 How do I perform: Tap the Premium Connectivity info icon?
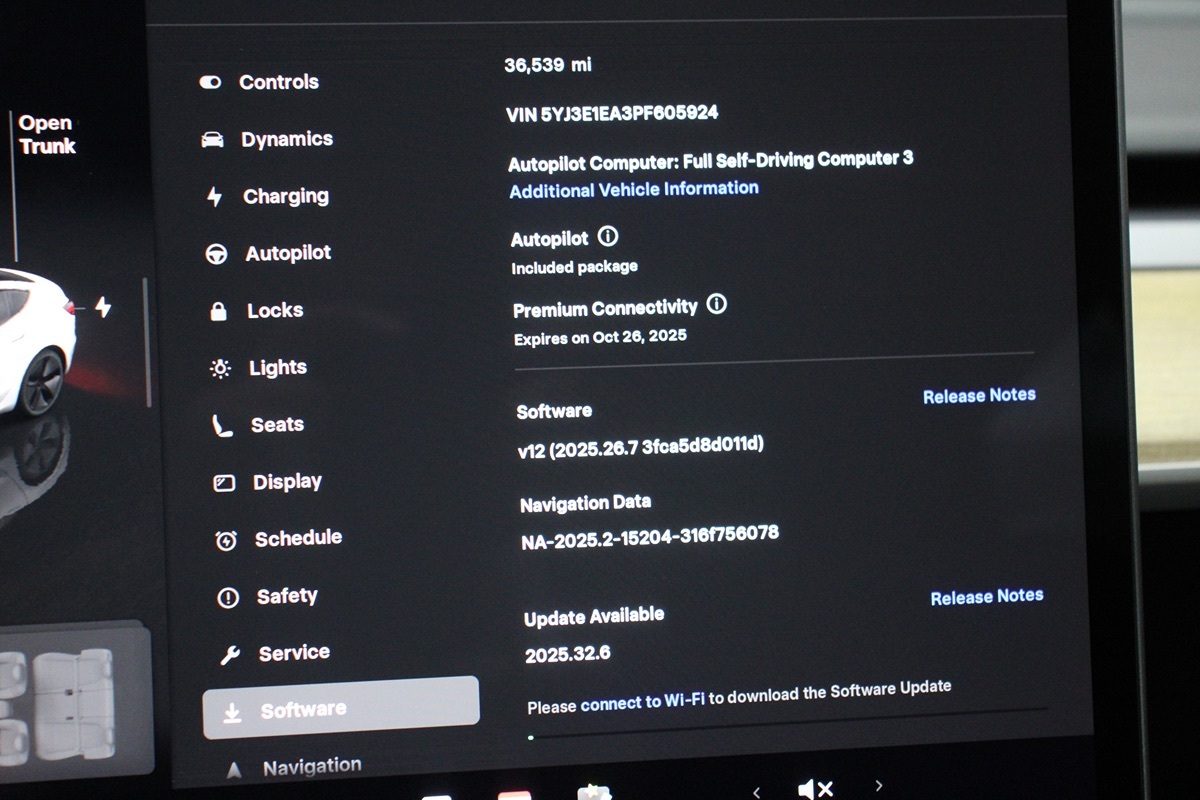click(716, 304)
